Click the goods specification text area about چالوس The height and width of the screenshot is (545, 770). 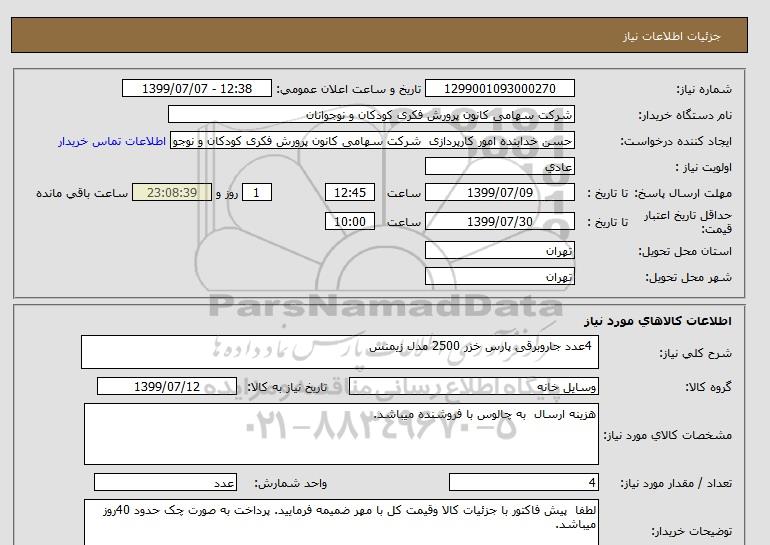click(341, 434)
